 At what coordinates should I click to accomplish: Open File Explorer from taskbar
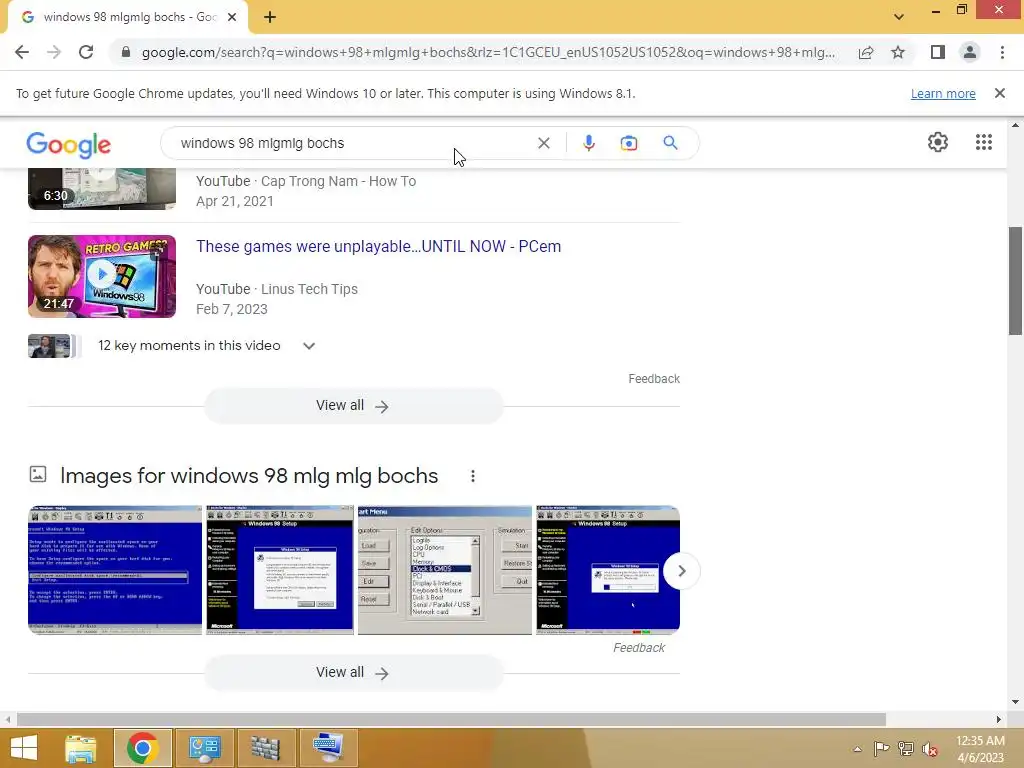coord(80,748)
